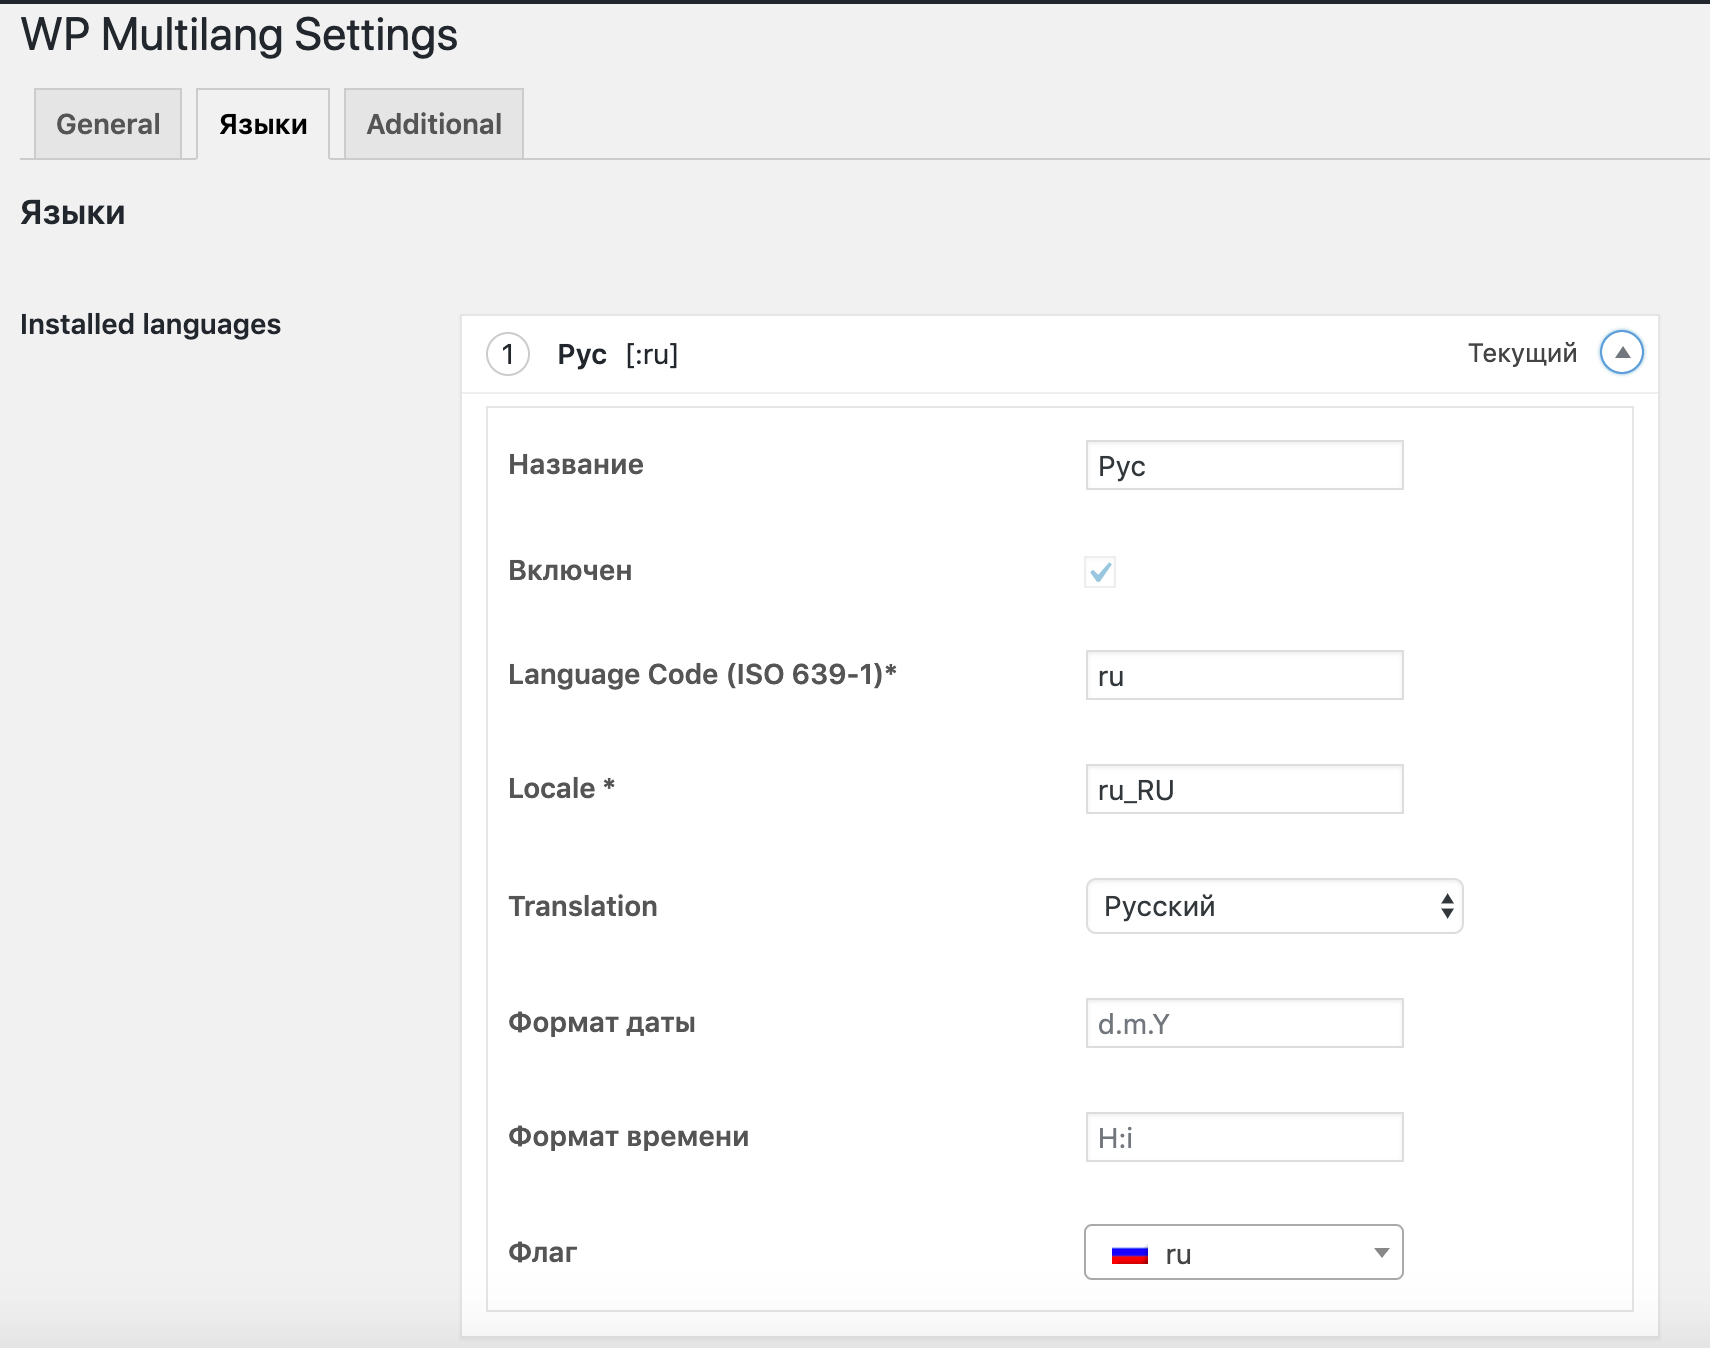Select the Языки tab
Image resolution: width=1710 pixels, height=1348 pixels.
tap(263, 124)
